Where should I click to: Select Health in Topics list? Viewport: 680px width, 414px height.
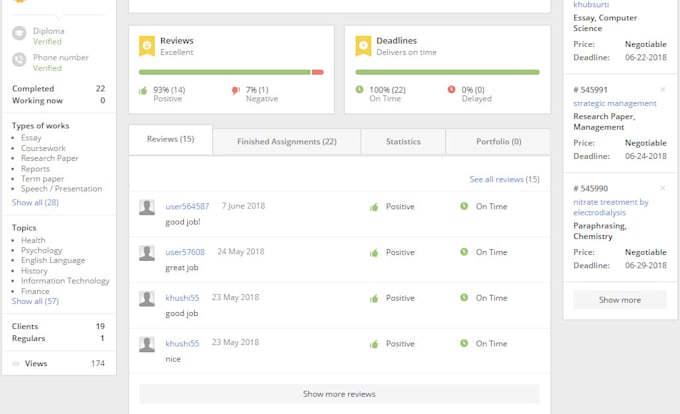(x=33, y=240)
